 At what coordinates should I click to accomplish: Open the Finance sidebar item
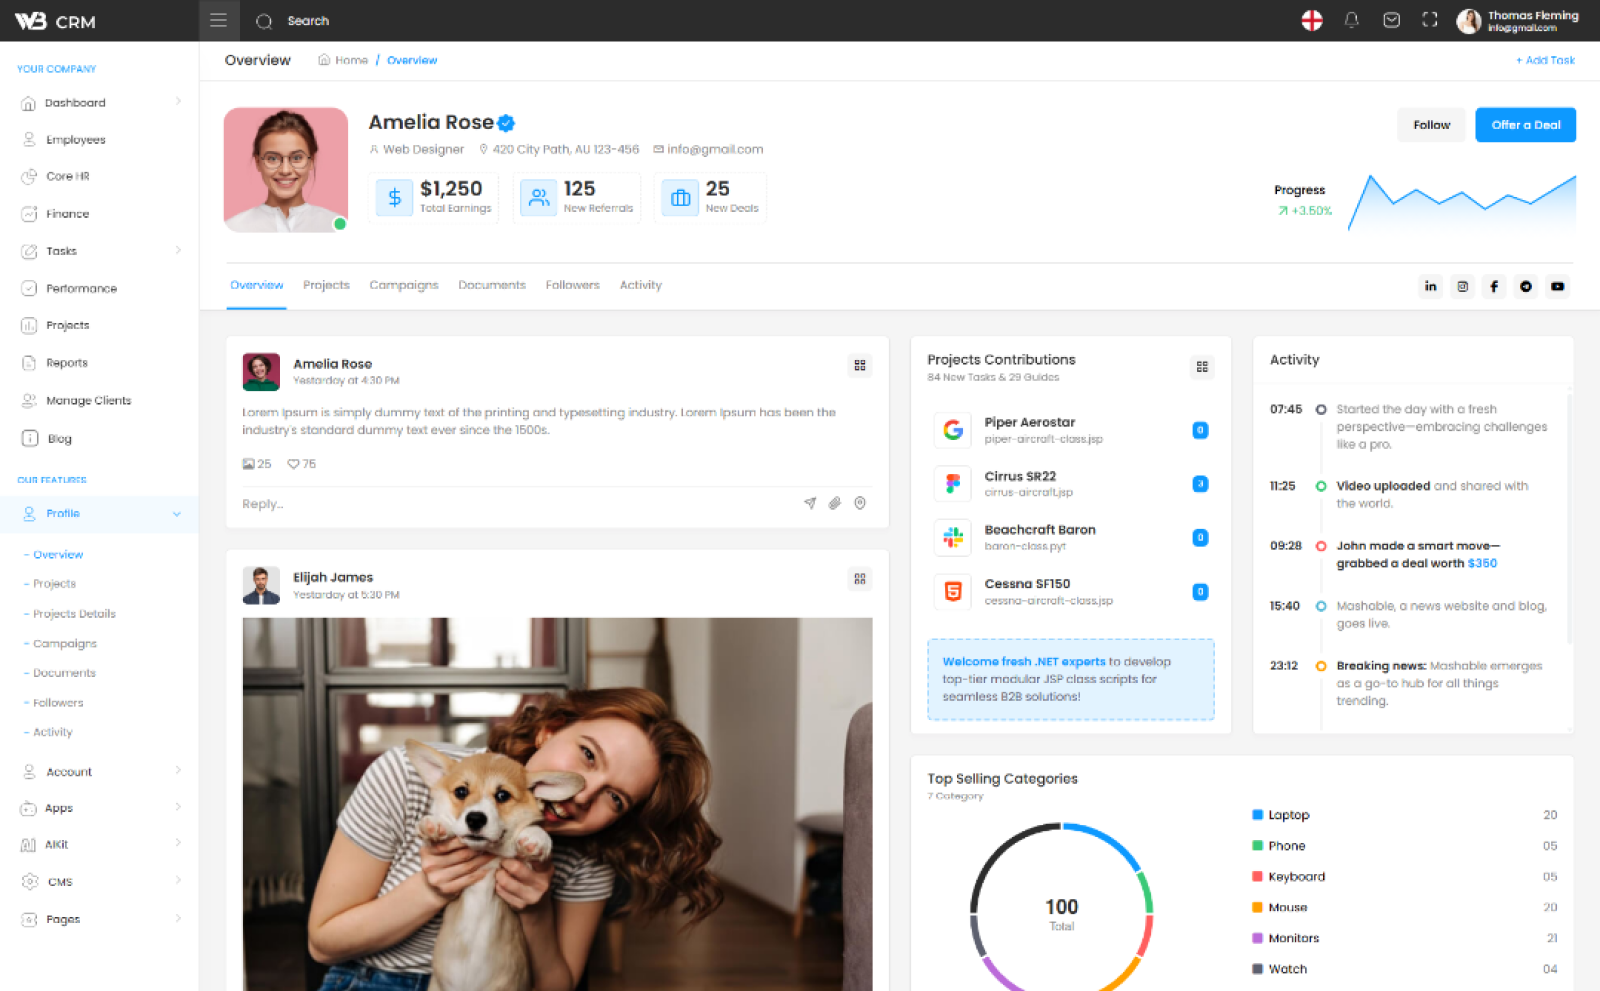(x=99, y=214)
